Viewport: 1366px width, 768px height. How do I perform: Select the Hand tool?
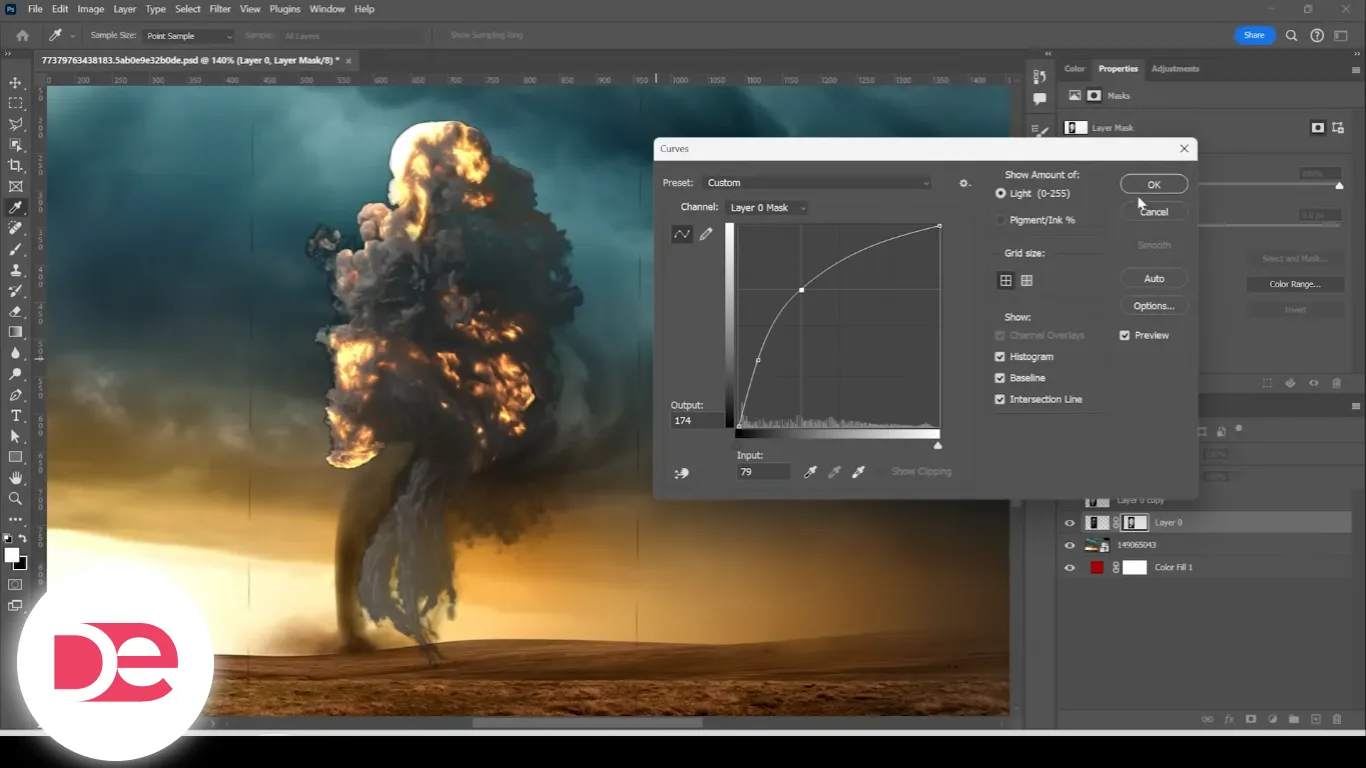pos(15,478)
